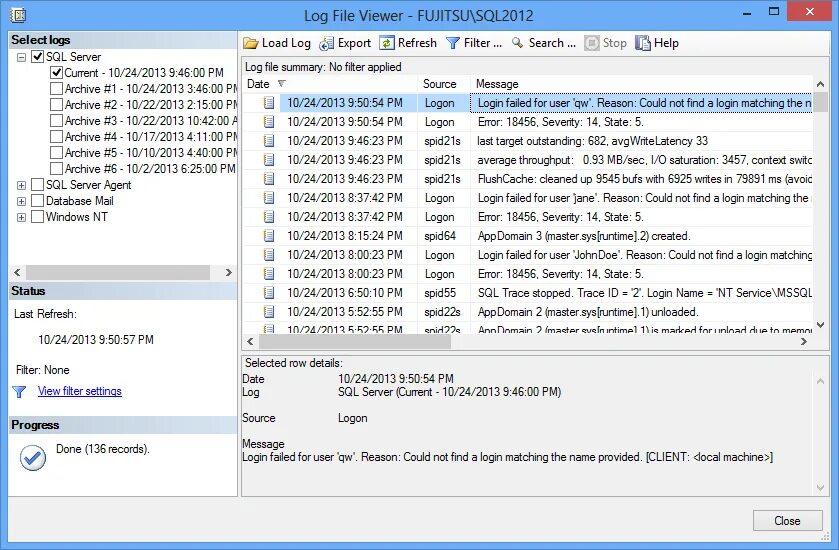Image resolution: width=839 pixels, height=550 pixels.
Task: Click the Search magnifier icon
Action: click(x=517, y=43)
